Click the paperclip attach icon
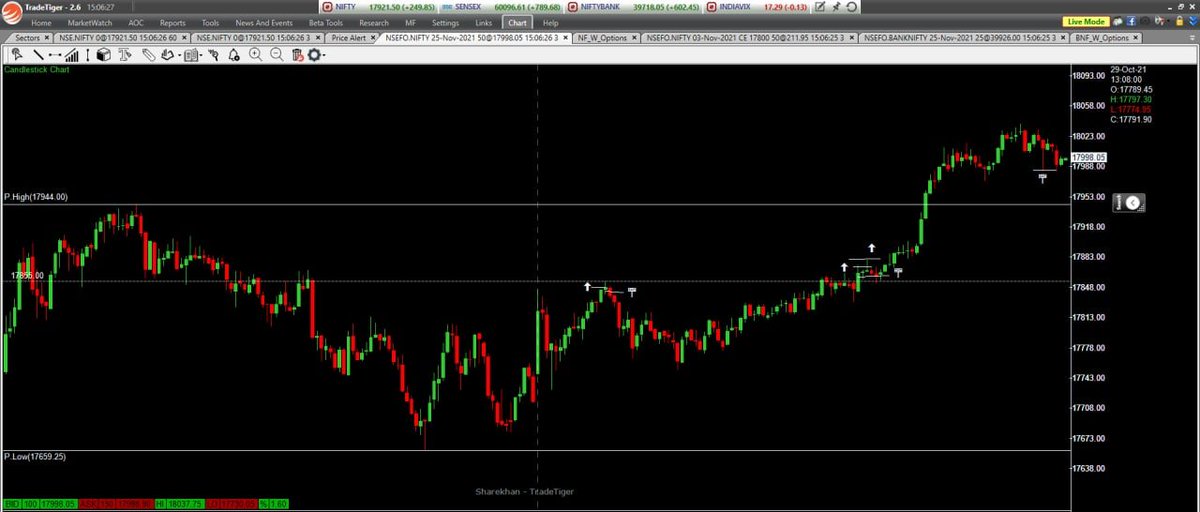Screen dimensions: 1200x512 (149, 55)
